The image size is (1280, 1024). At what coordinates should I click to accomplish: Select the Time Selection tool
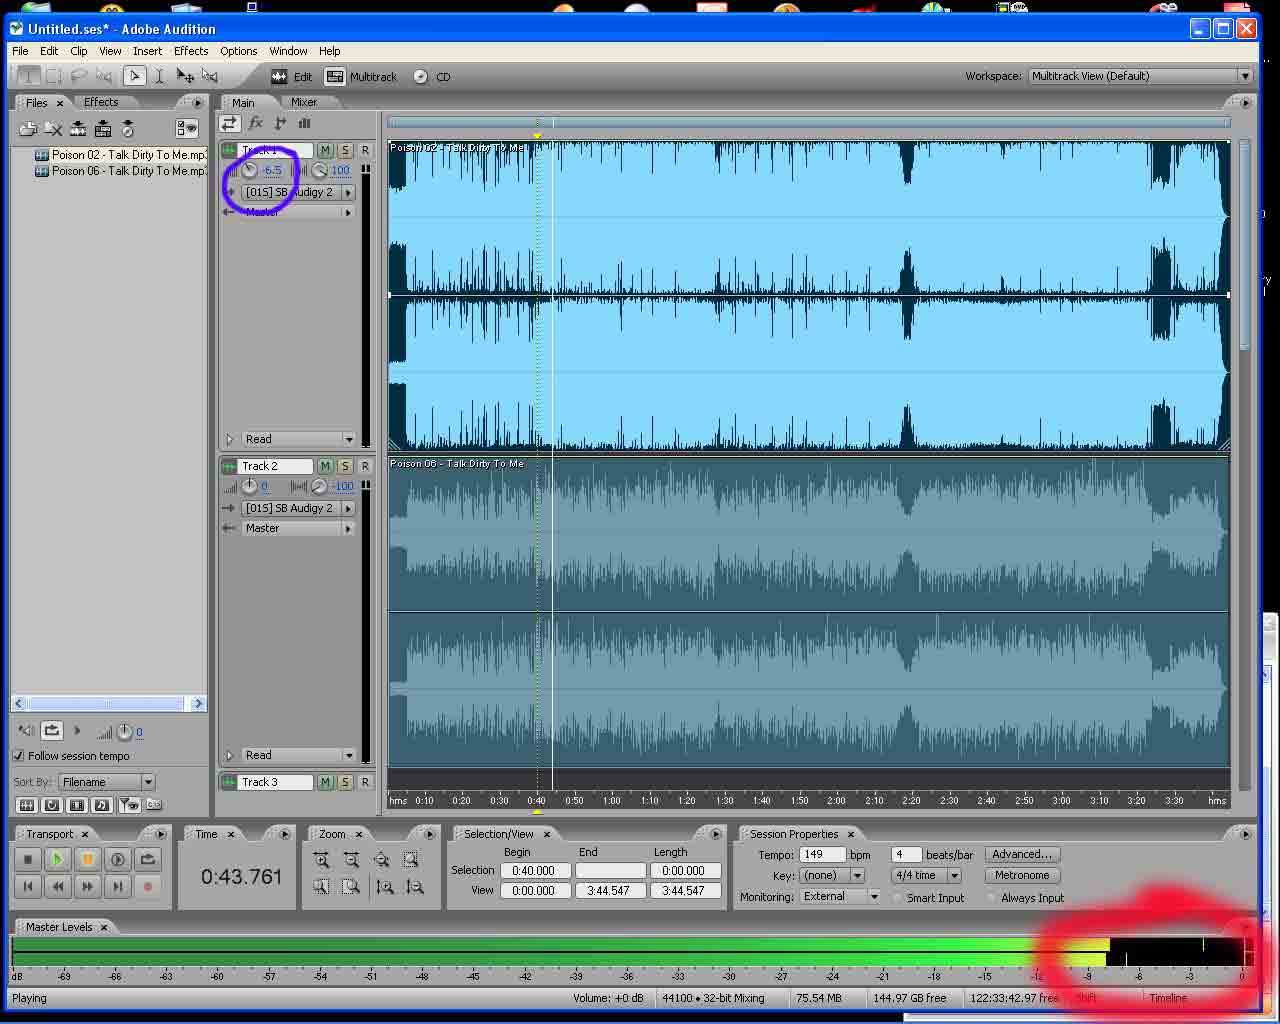pyautogui.click(x=158, y=76)
